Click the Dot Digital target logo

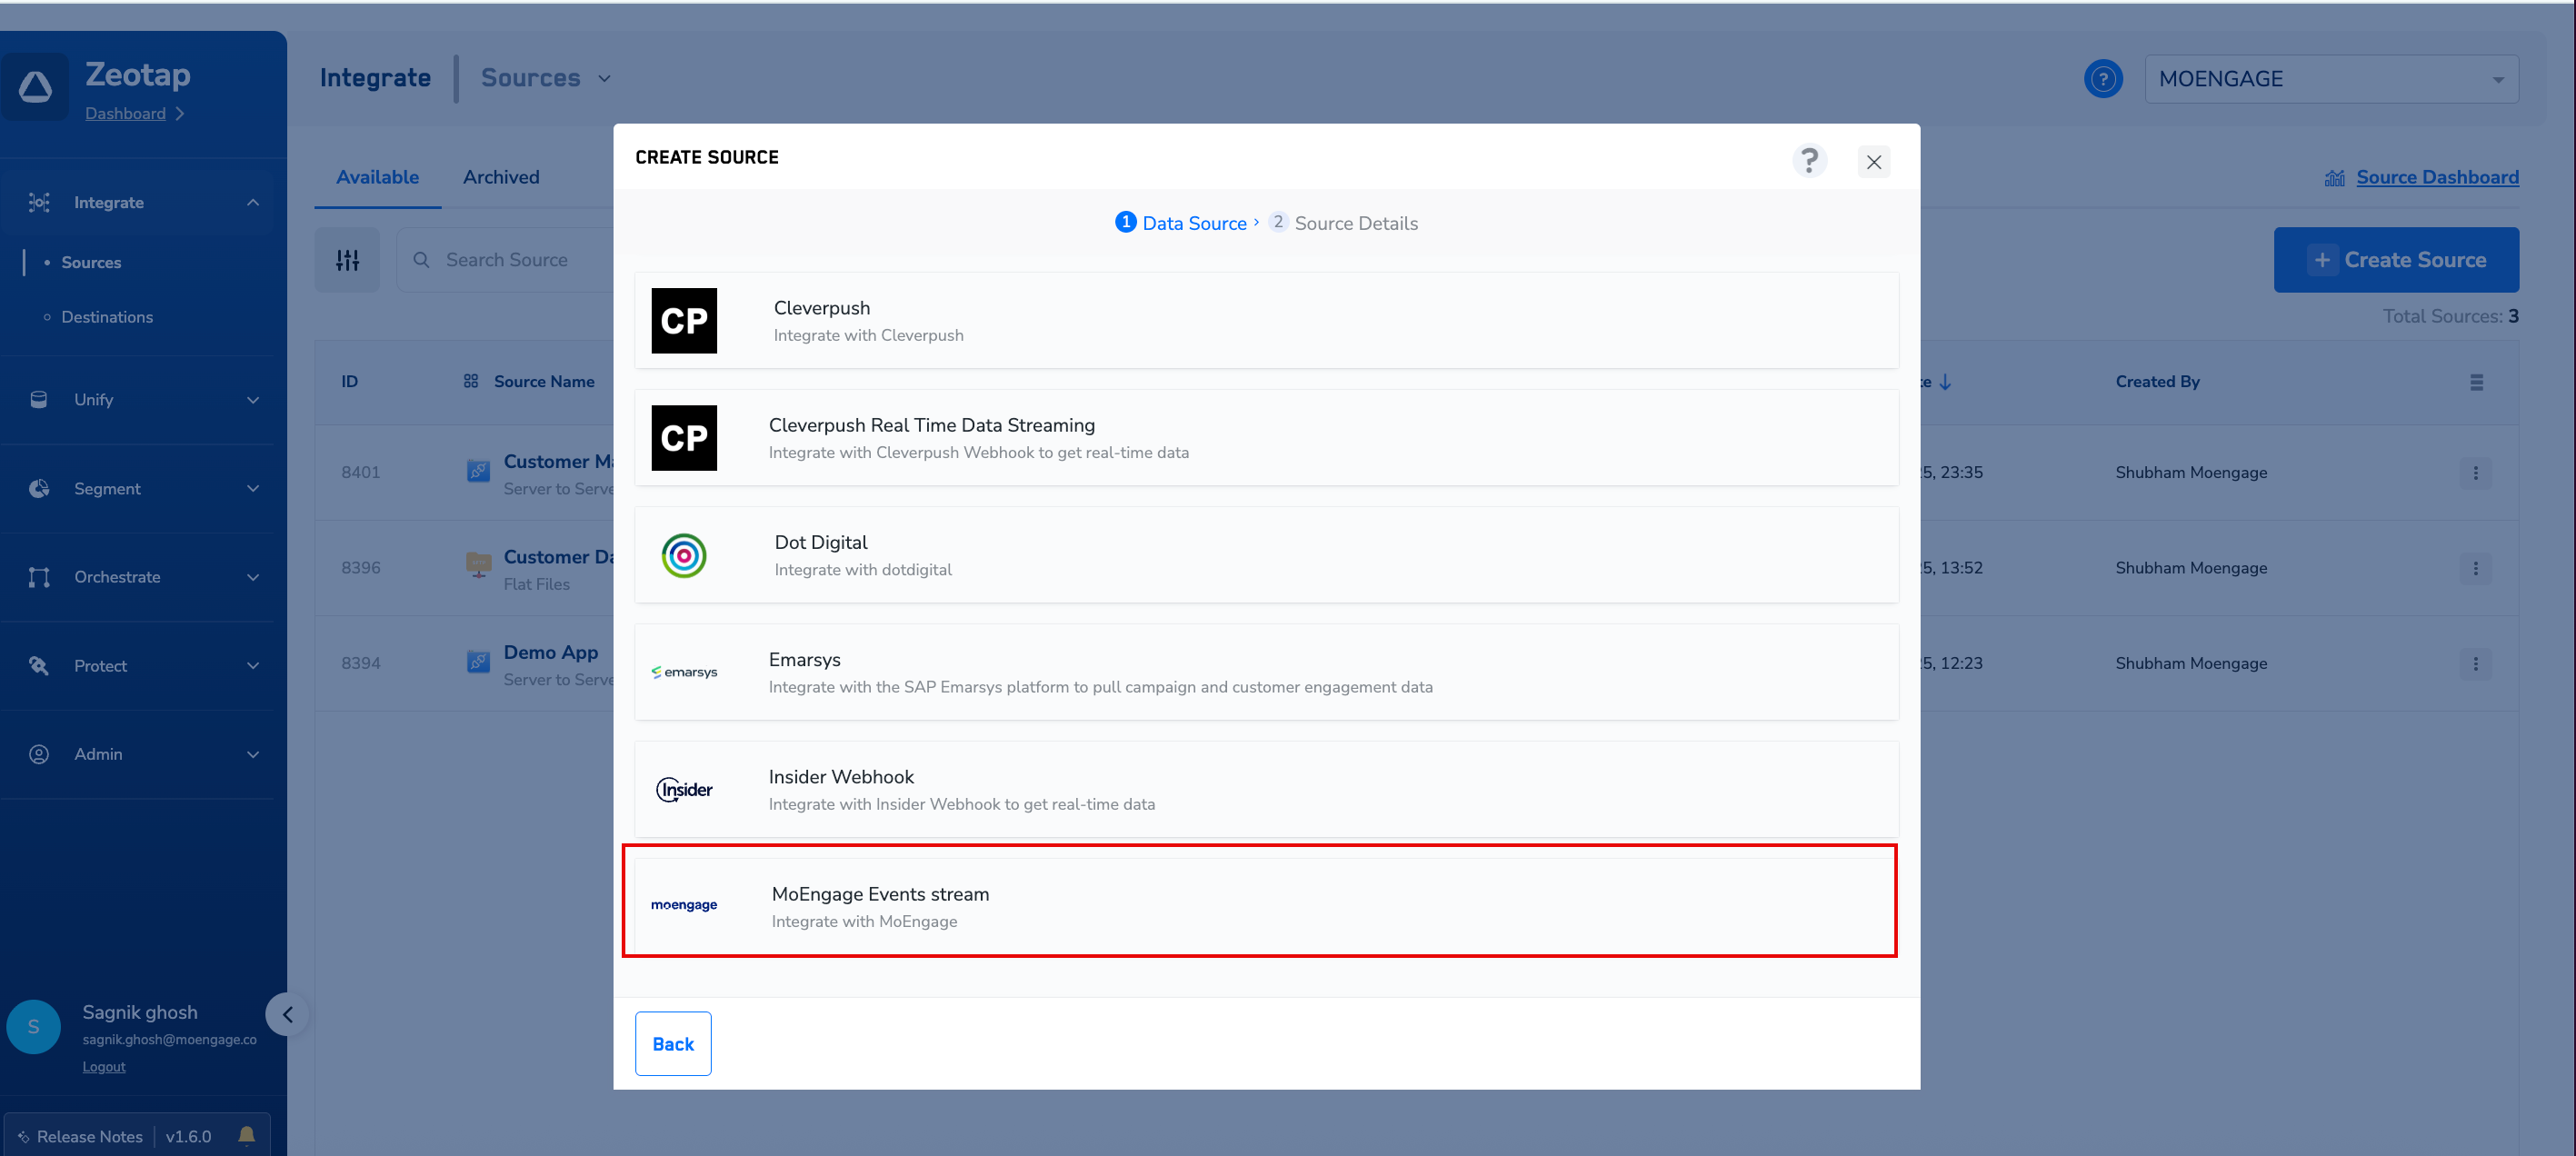684,556
